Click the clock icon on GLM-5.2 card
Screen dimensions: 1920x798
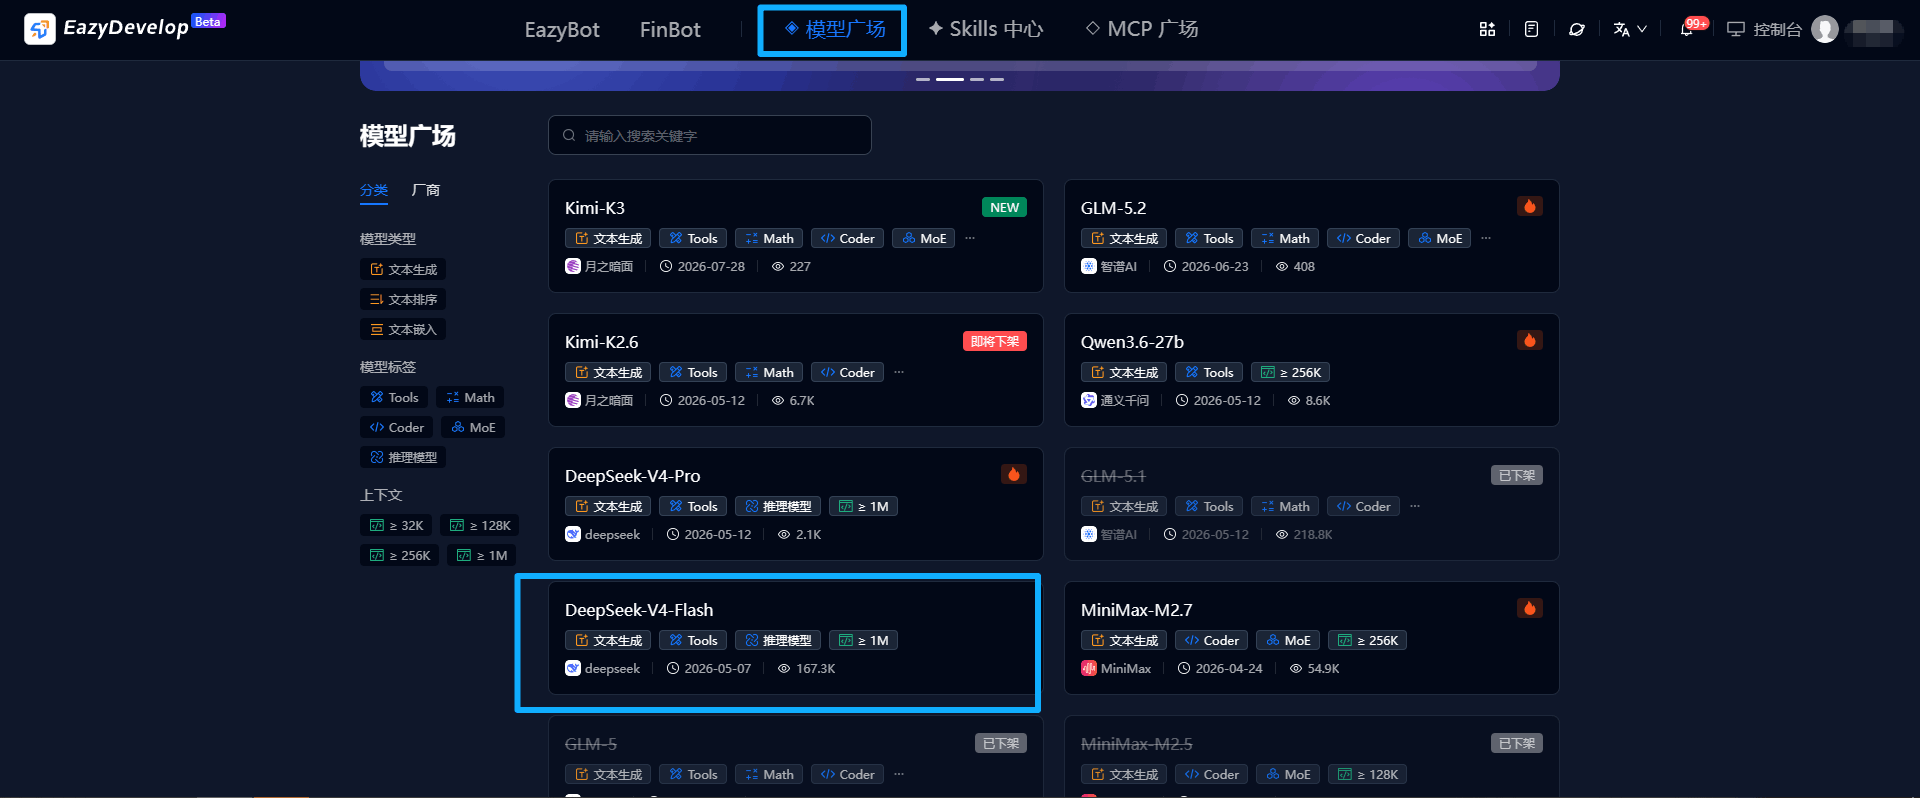(1170, 267)
